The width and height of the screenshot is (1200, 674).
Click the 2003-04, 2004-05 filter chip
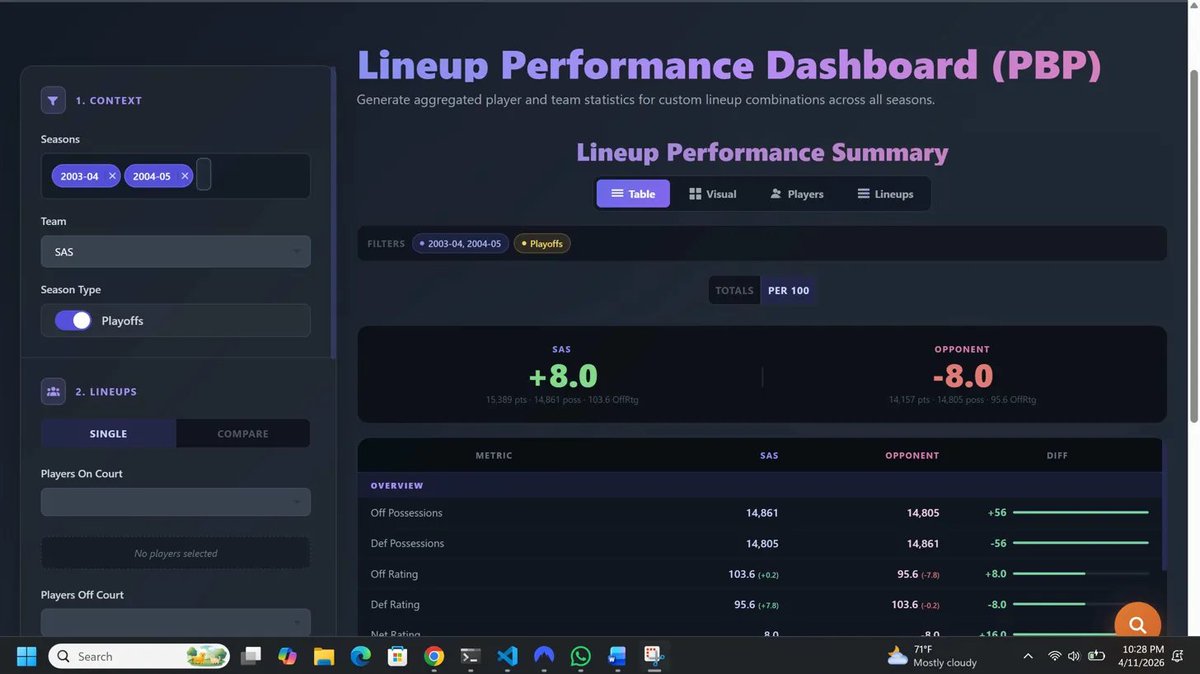460,243
